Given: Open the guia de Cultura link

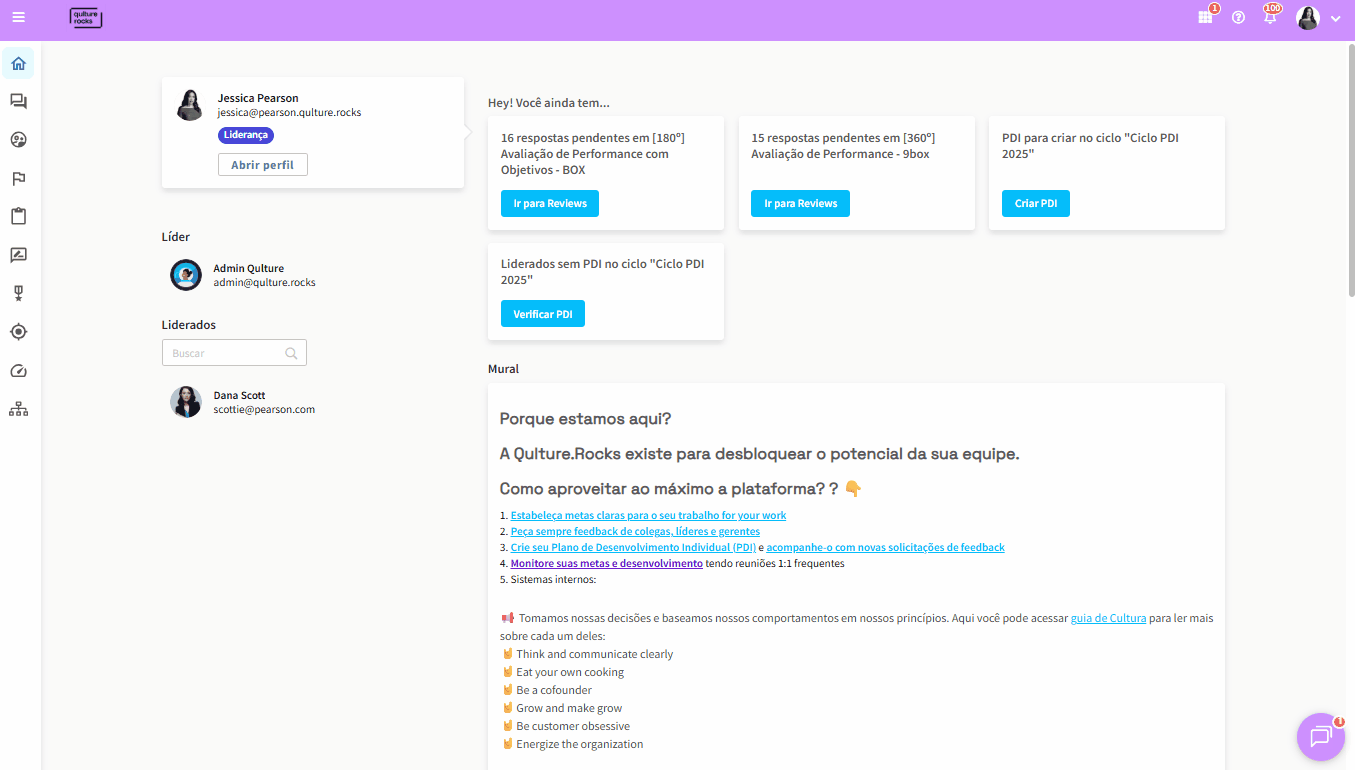Looking at the screenshot, I should 1108,618.
